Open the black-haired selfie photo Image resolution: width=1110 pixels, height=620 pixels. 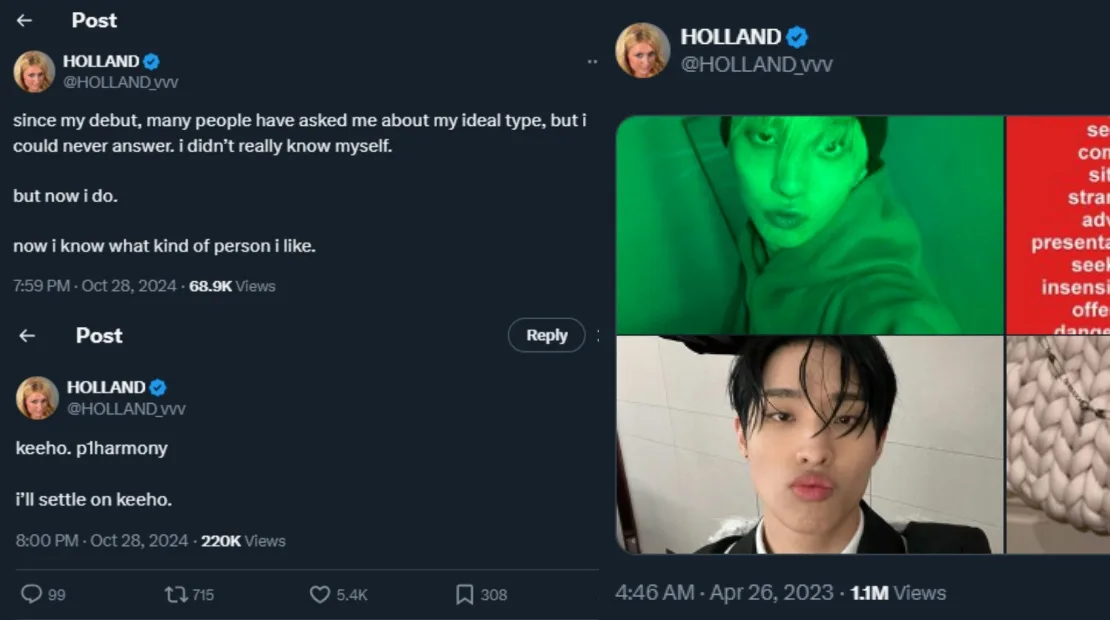pos(809,445)
